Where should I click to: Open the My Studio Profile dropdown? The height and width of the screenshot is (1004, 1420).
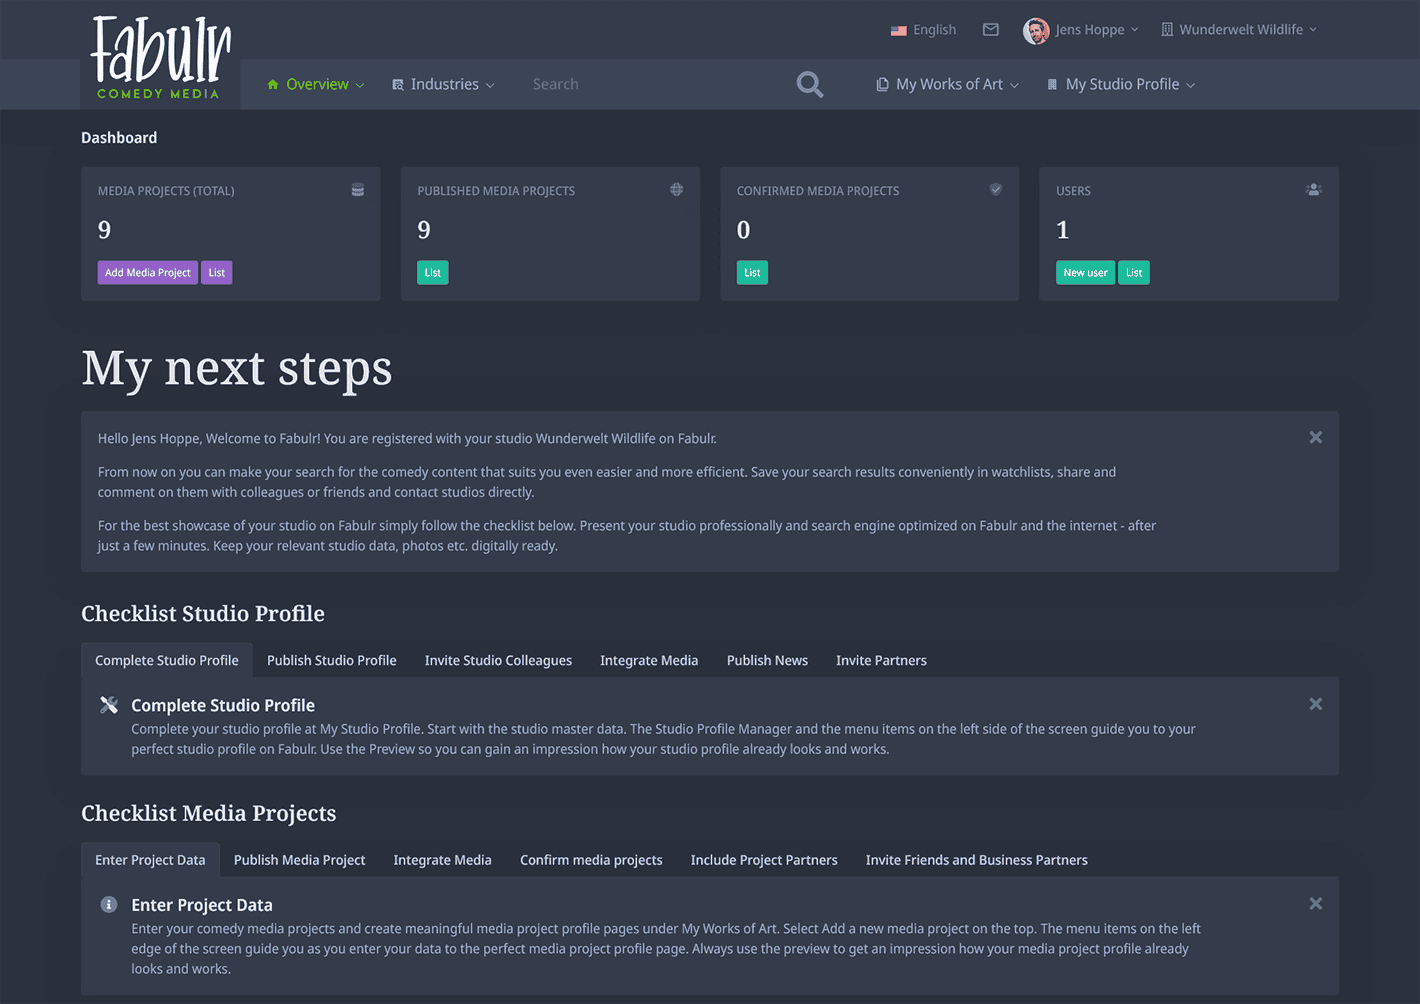[1121, 85]
